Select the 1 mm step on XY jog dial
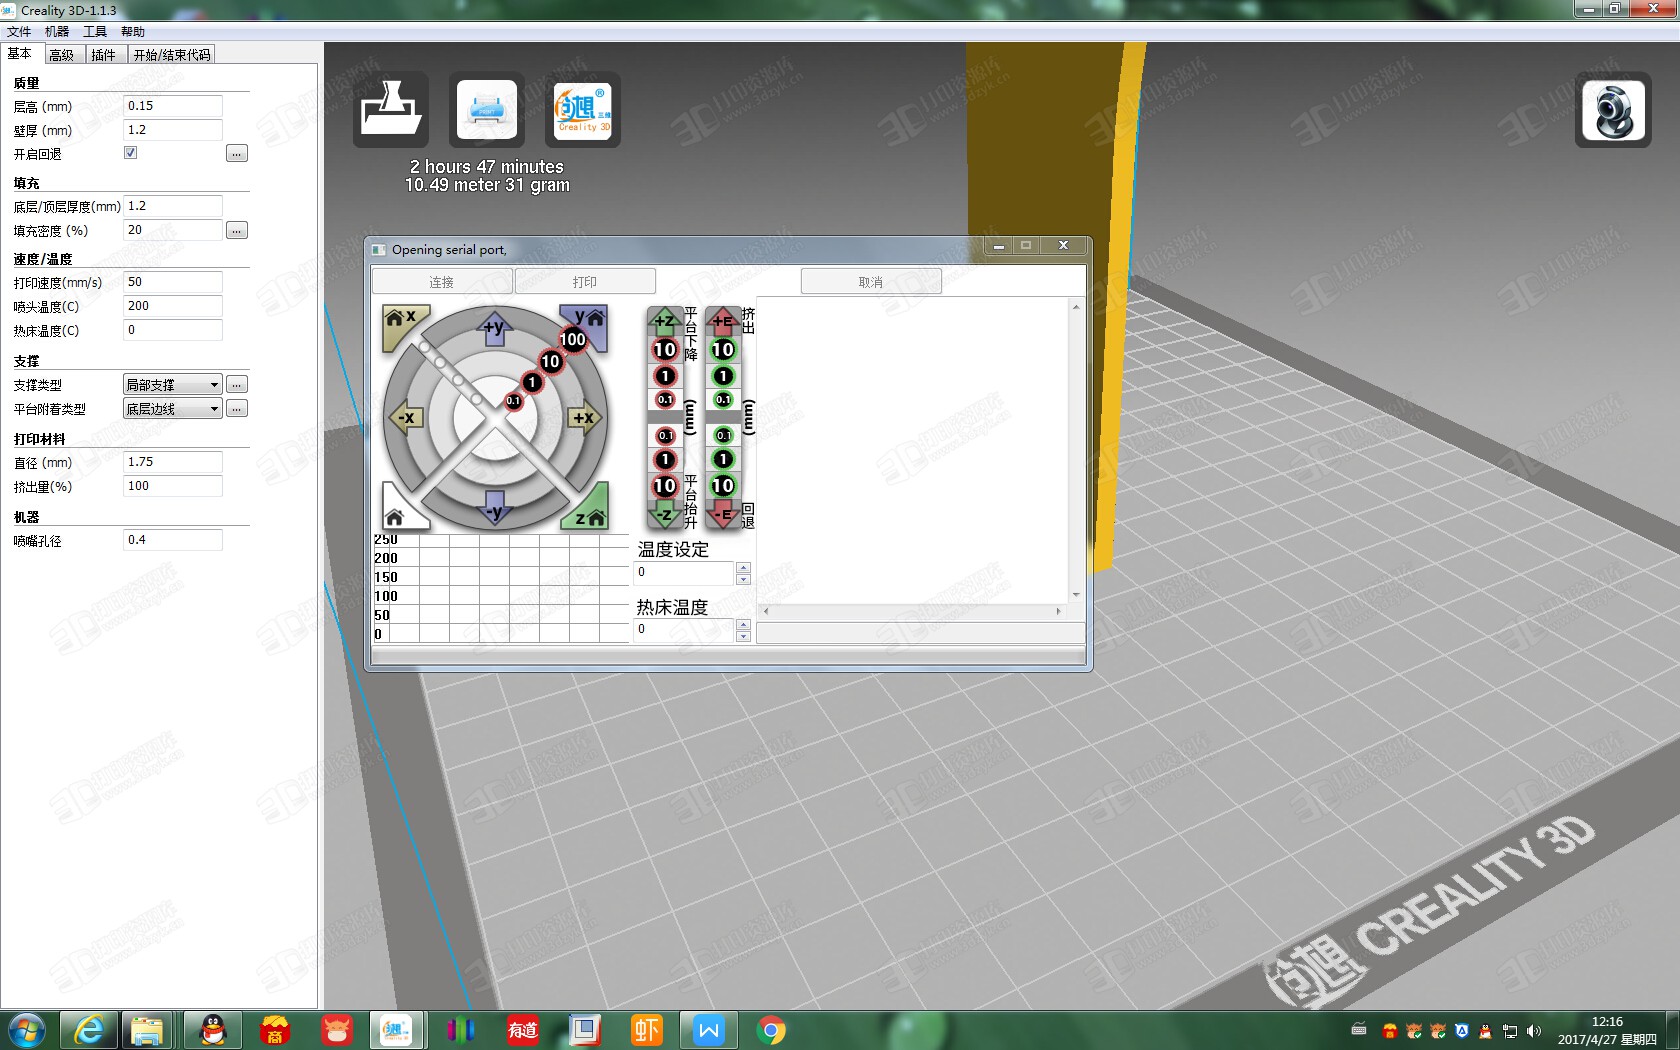The height and width of the screenshot is (1050, 1680). pyautogui.click(x=532, y=382)
